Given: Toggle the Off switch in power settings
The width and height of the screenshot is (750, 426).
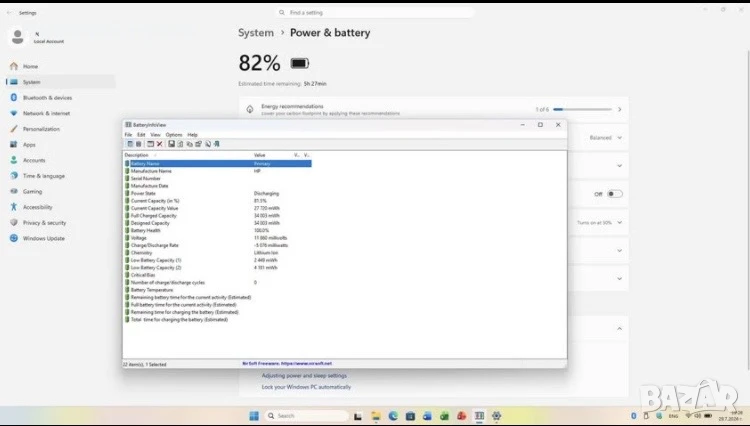Looking at the screenshot, I should (x=615, y=194).
